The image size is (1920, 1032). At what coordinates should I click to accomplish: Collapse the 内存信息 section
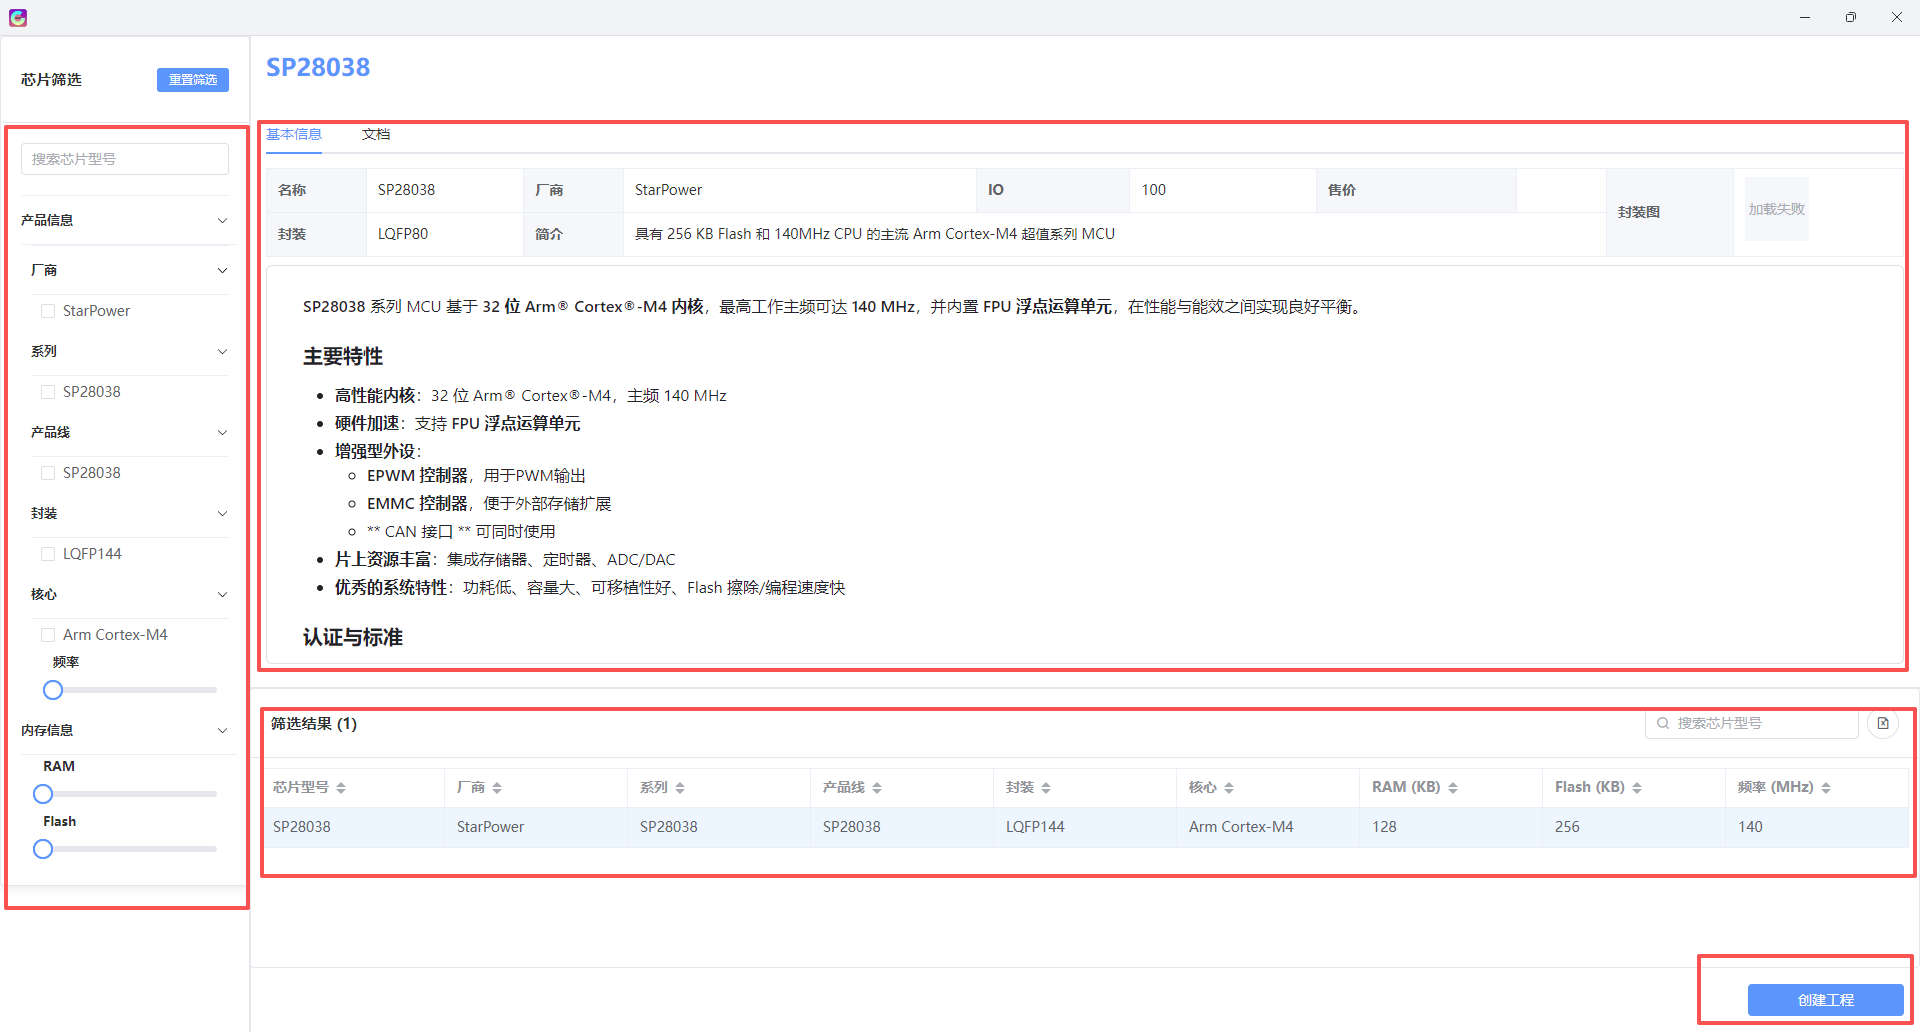pyautogui.click(x=222, y=731)
